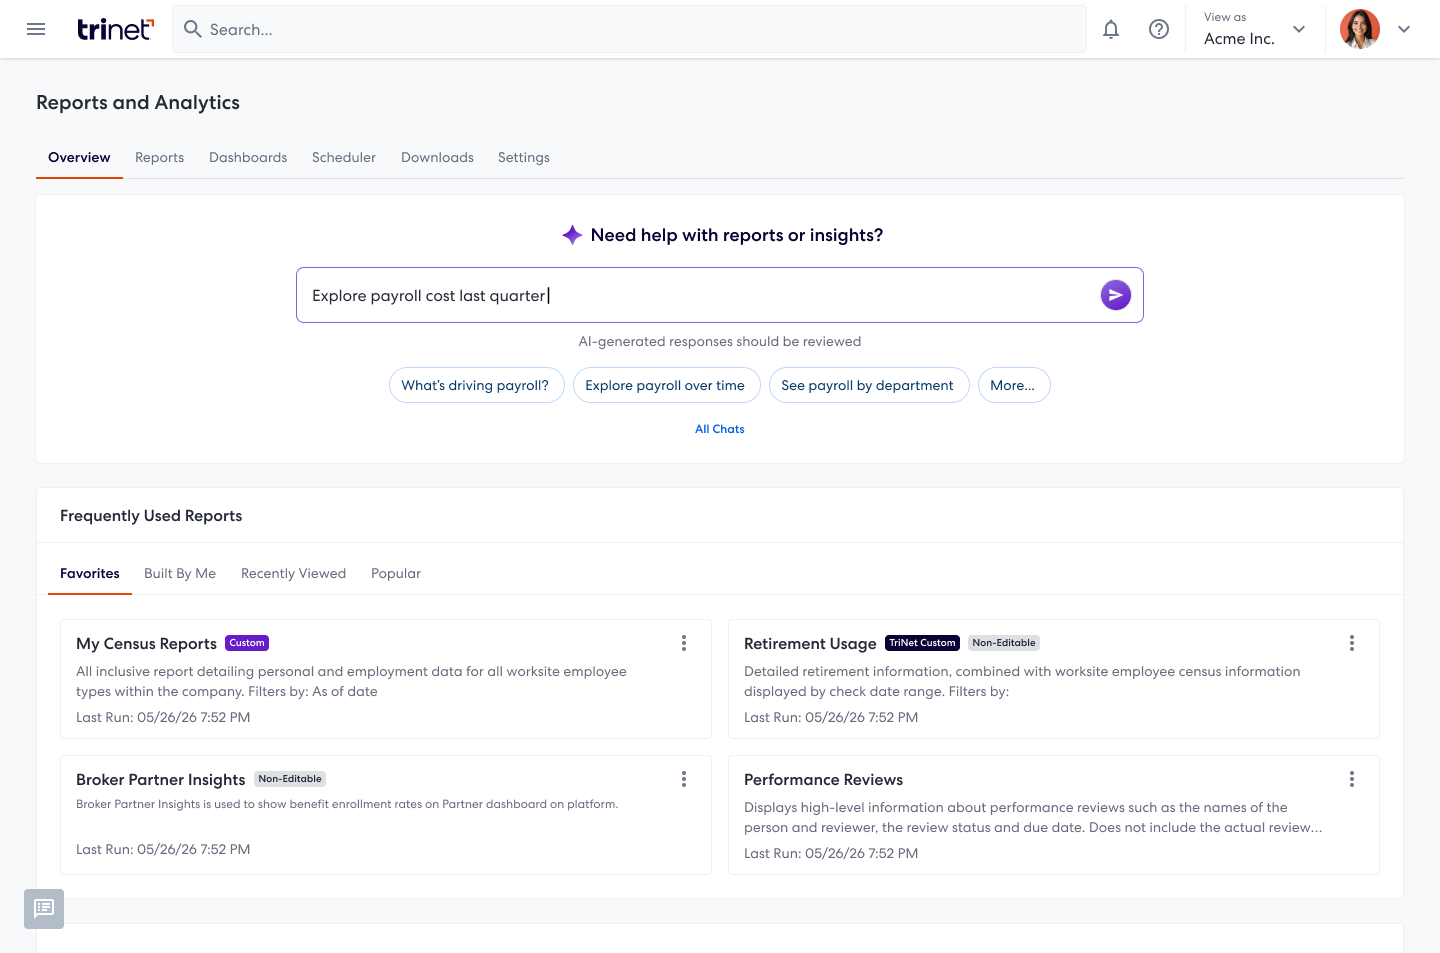The height and width of the screenshot is (953, 1440).
Task: Open the feedback chat icon at bottom left
Action: coord(44,909)
